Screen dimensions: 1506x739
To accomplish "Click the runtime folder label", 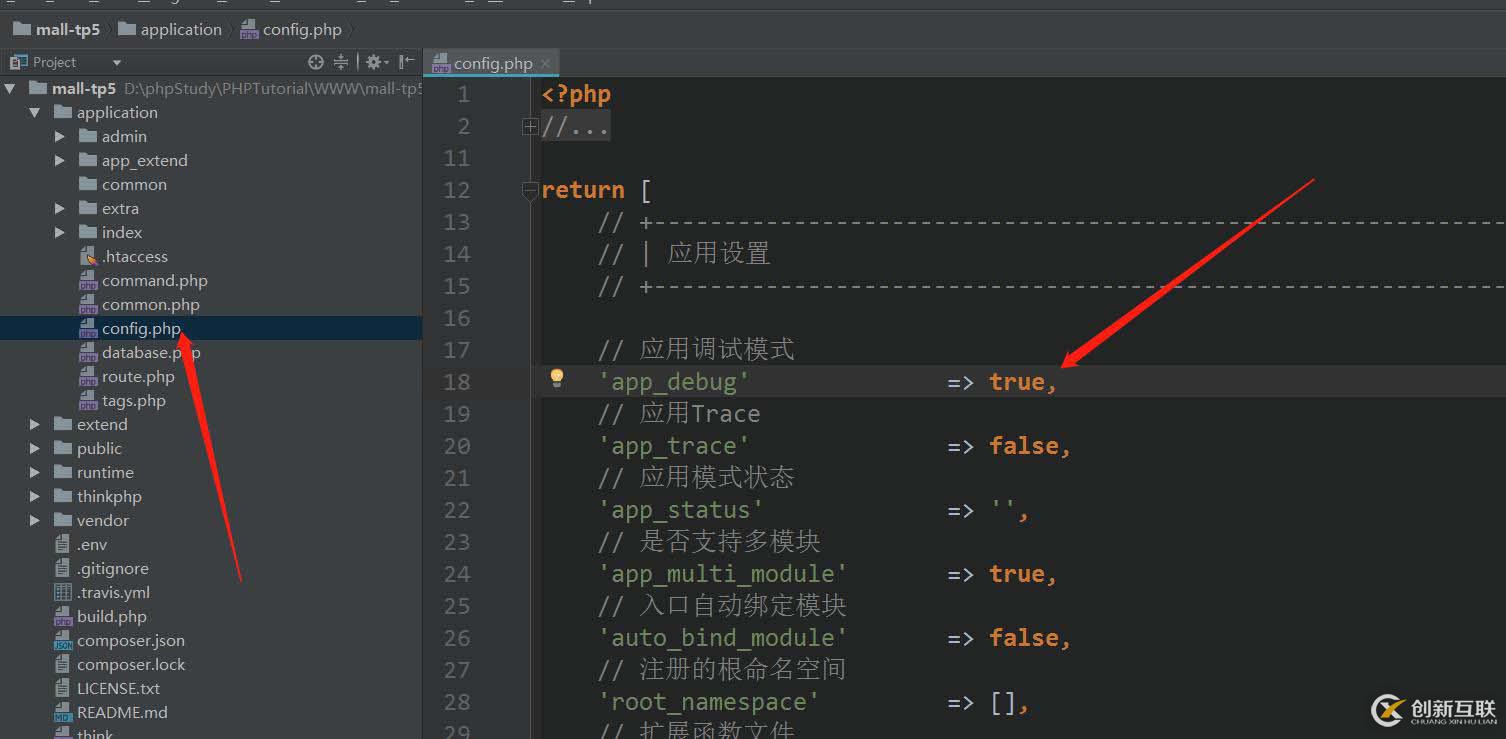I will (105, 472).
